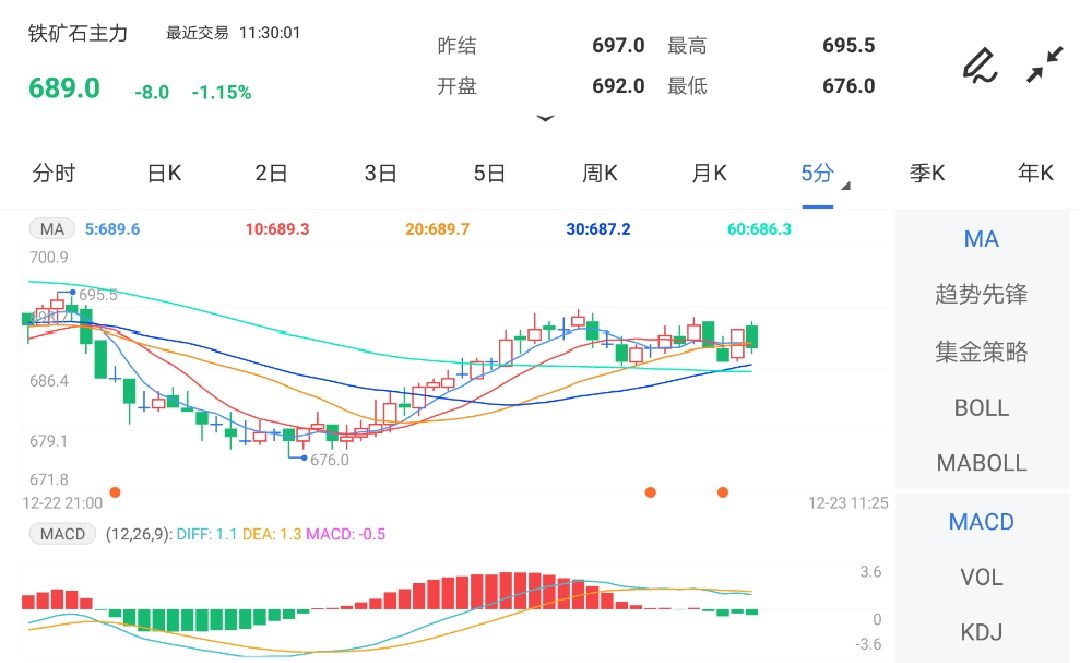Viewport: 1080px width, 663px height.
Task: Select 趋势先锋 indicator
Action: point(981,295)
